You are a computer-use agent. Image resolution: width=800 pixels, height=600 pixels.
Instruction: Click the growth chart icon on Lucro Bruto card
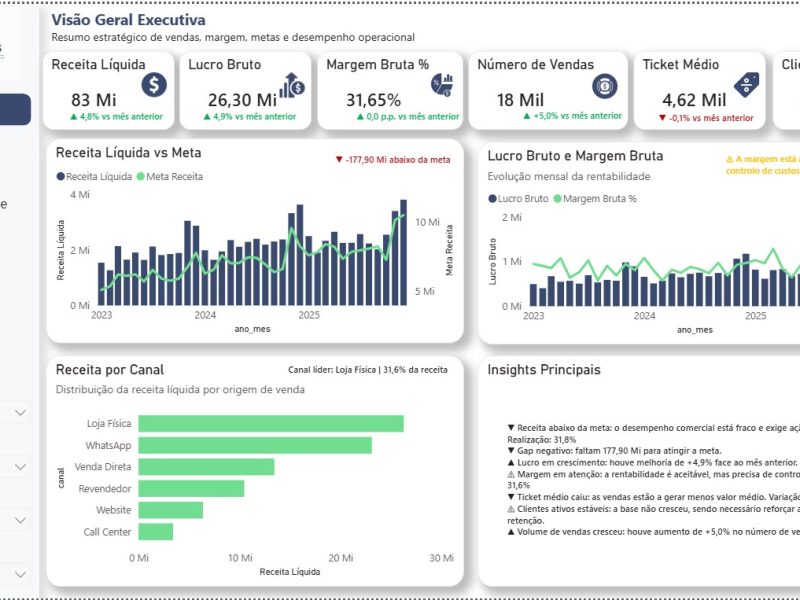coord(292,85)
